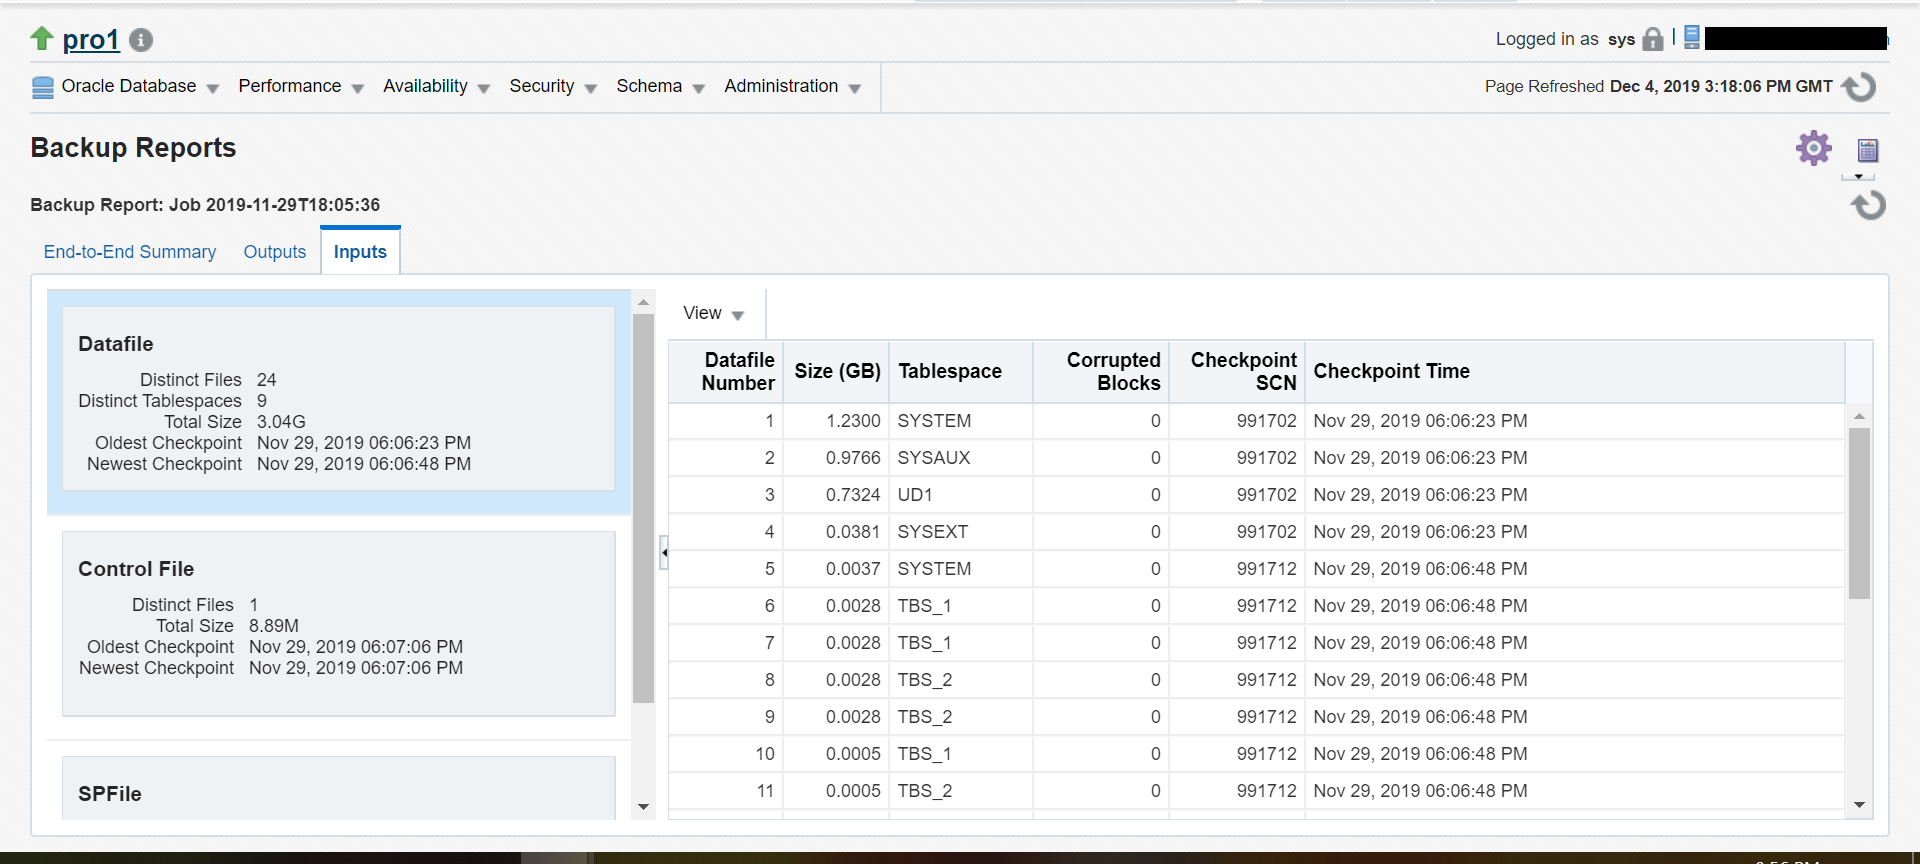This screenshot has height=864, width=1920.
Task: Click the left panel scrollbar thumb
Action: tap(643, 509)
